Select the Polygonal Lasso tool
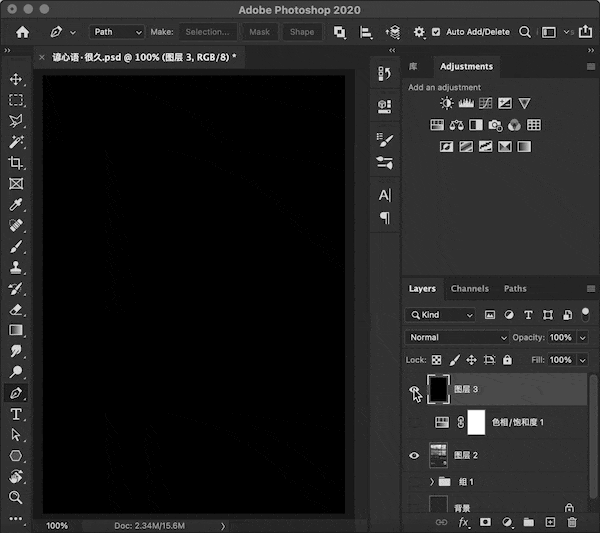 click(16, 121)
